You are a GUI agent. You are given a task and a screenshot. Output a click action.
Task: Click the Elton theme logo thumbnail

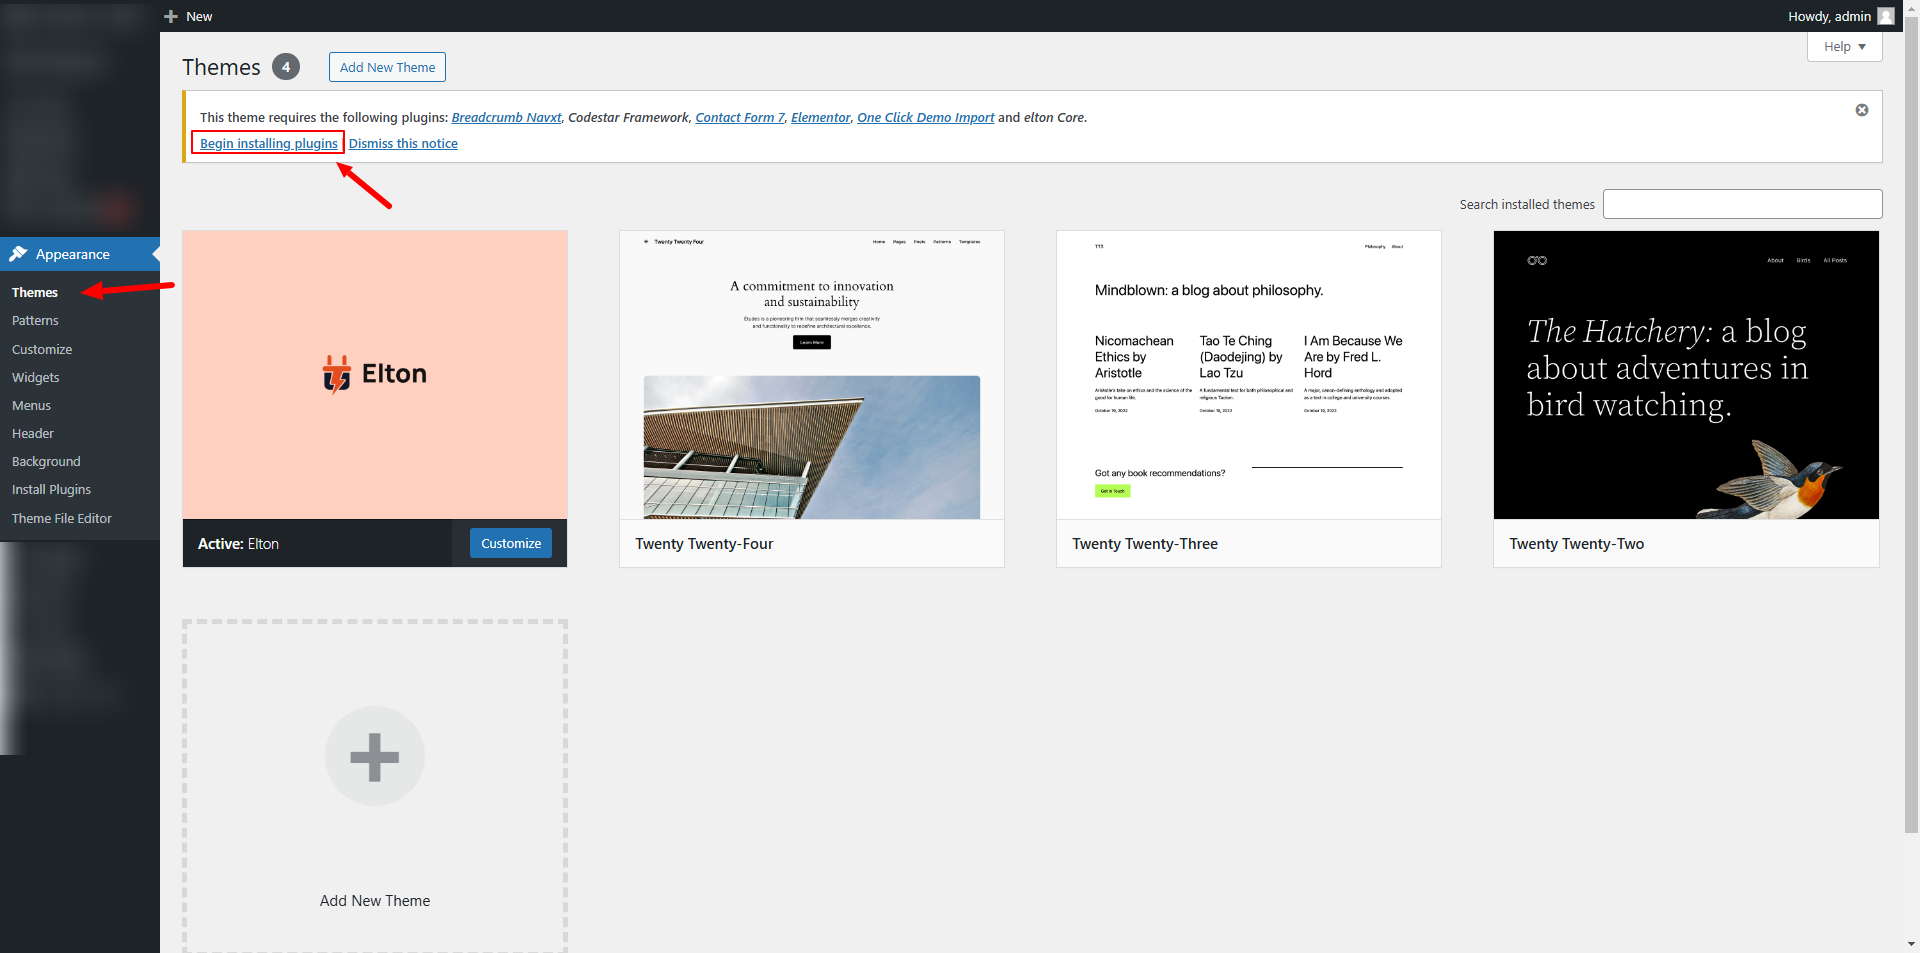coord(375,374)
